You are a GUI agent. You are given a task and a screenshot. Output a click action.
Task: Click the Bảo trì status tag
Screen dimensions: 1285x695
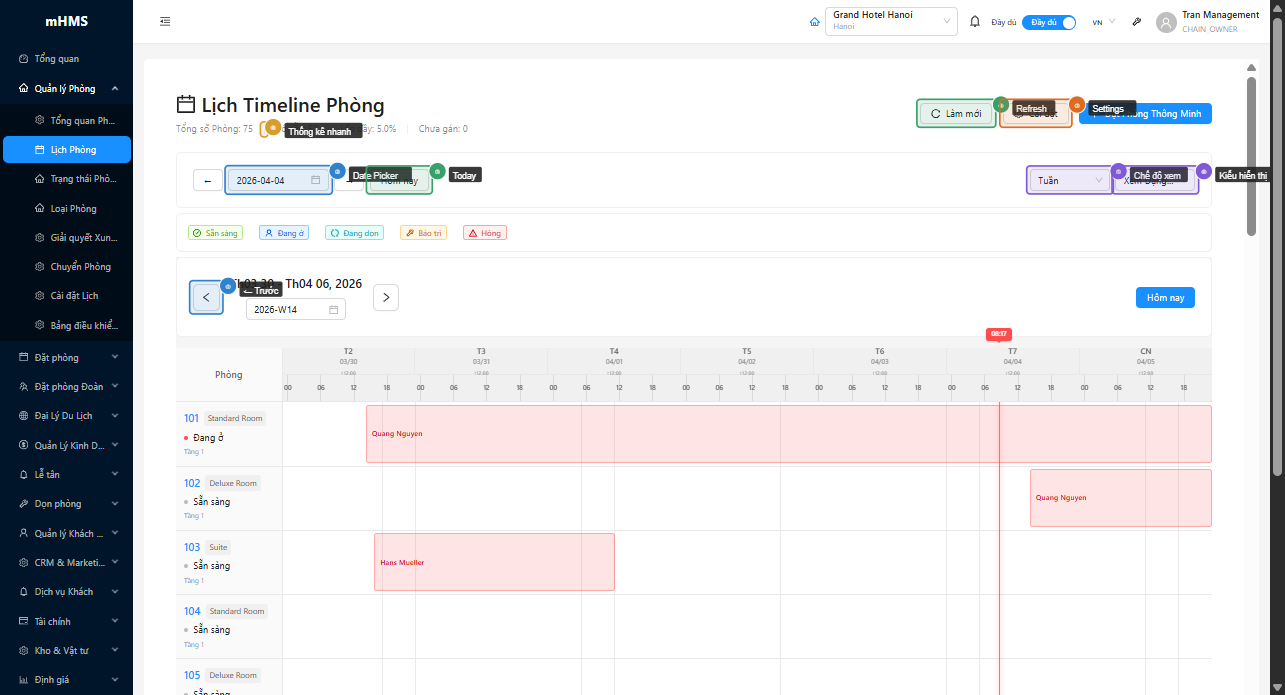point(423,233)
